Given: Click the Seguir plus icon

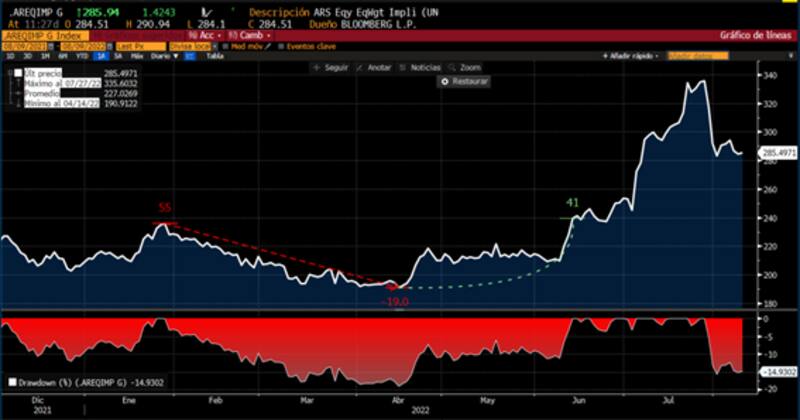Looking at the screenshot, I should click(315, 67).
